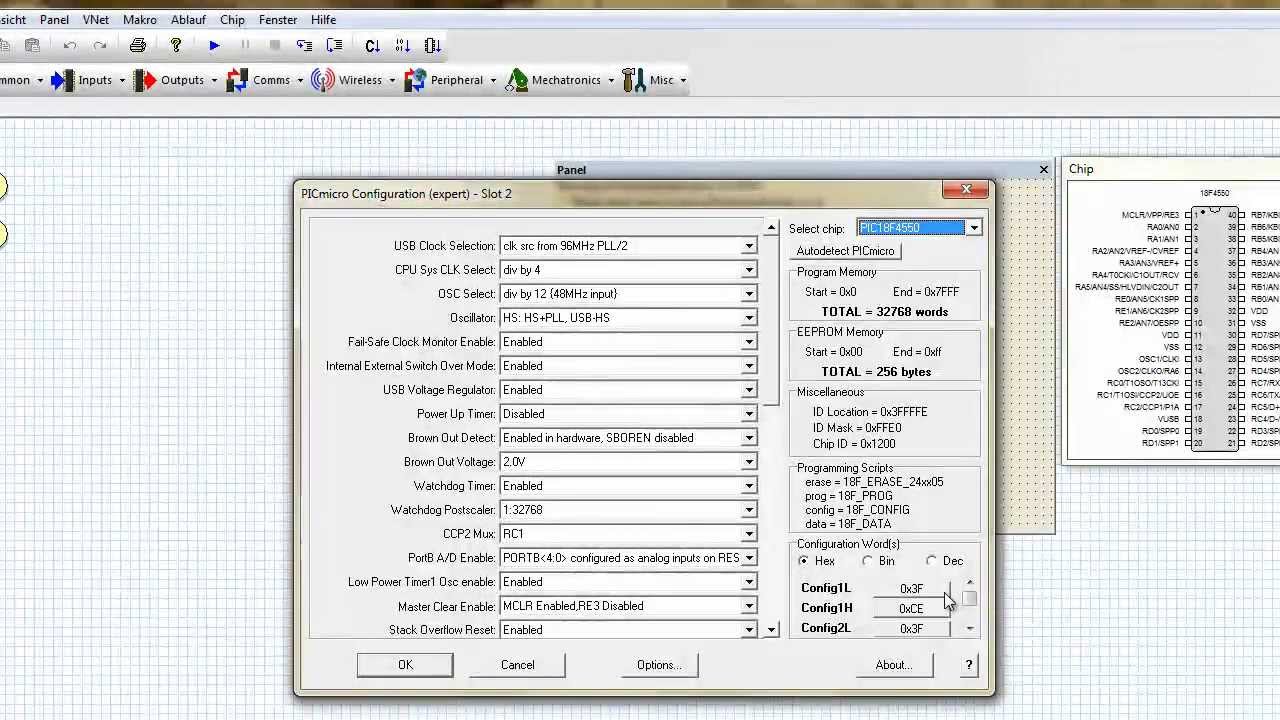This screenshot has height=720, width=1280.
Task: Click the Paste toolbar icon
Action: pyautogui.click(x=32, y=45)
